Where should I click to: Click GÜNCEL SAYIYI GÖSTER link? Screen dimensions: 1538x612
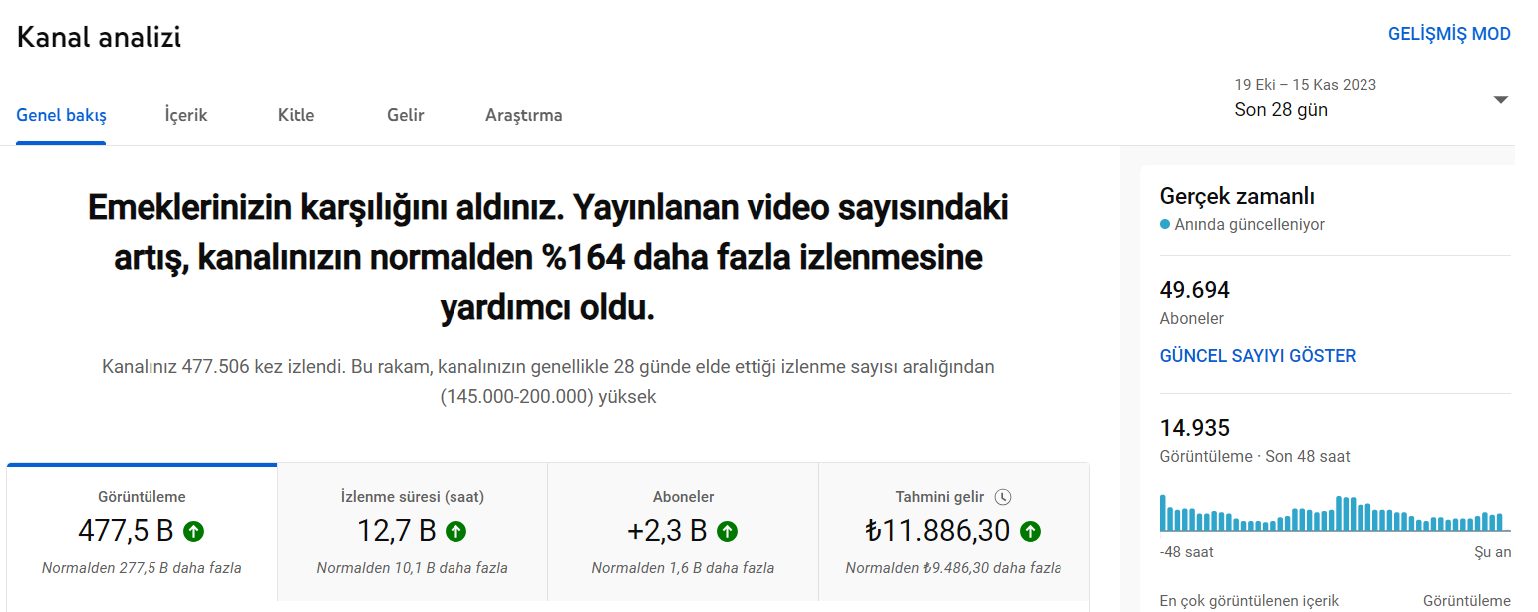point(1258,356)
